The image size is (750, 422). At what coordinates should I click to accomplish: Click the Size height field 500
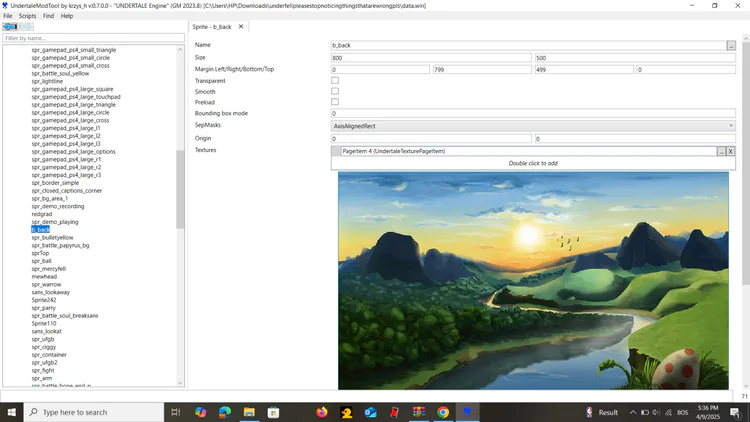pyautogui.click(x=635, y=58)
